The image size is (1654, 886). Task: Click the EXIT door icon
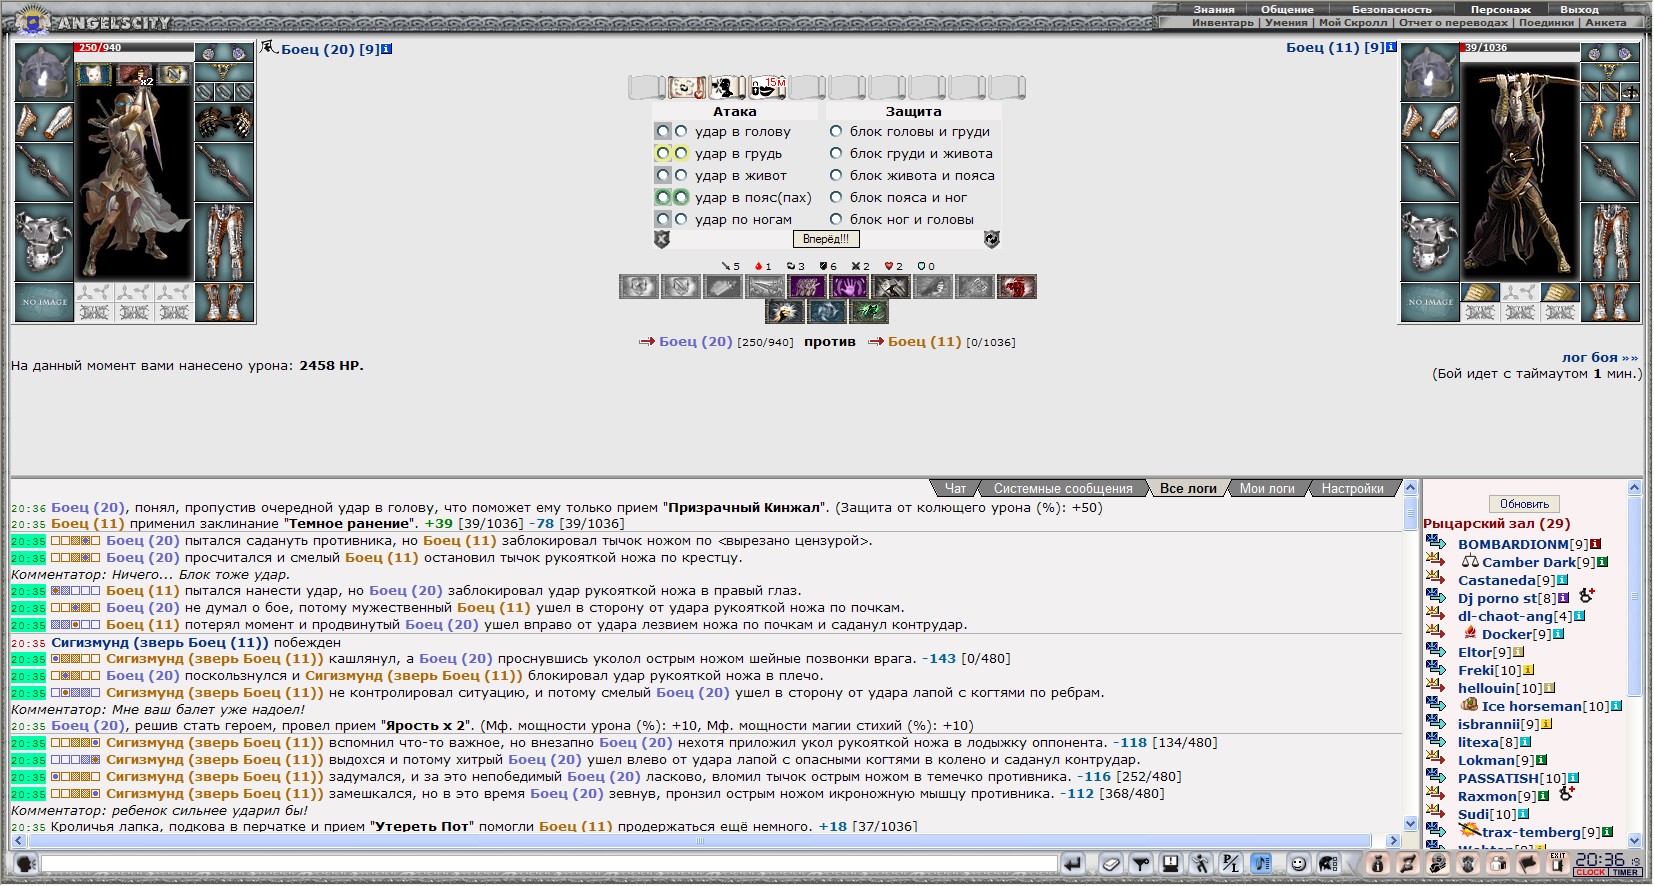[x=1558, y=863]
